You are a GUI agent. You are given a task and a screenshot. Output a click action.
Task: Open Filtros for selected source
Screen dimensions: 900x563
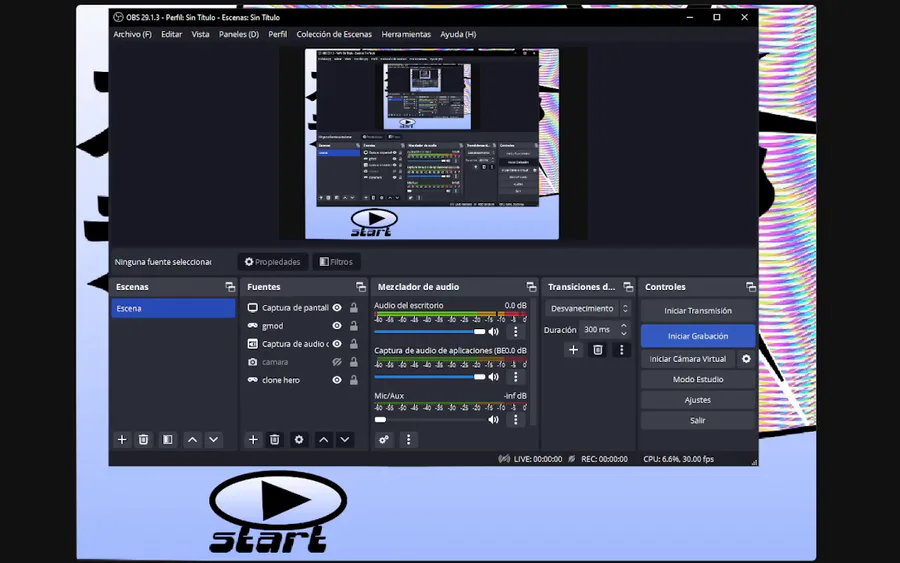pyautogui.click(x=336, y=262)
